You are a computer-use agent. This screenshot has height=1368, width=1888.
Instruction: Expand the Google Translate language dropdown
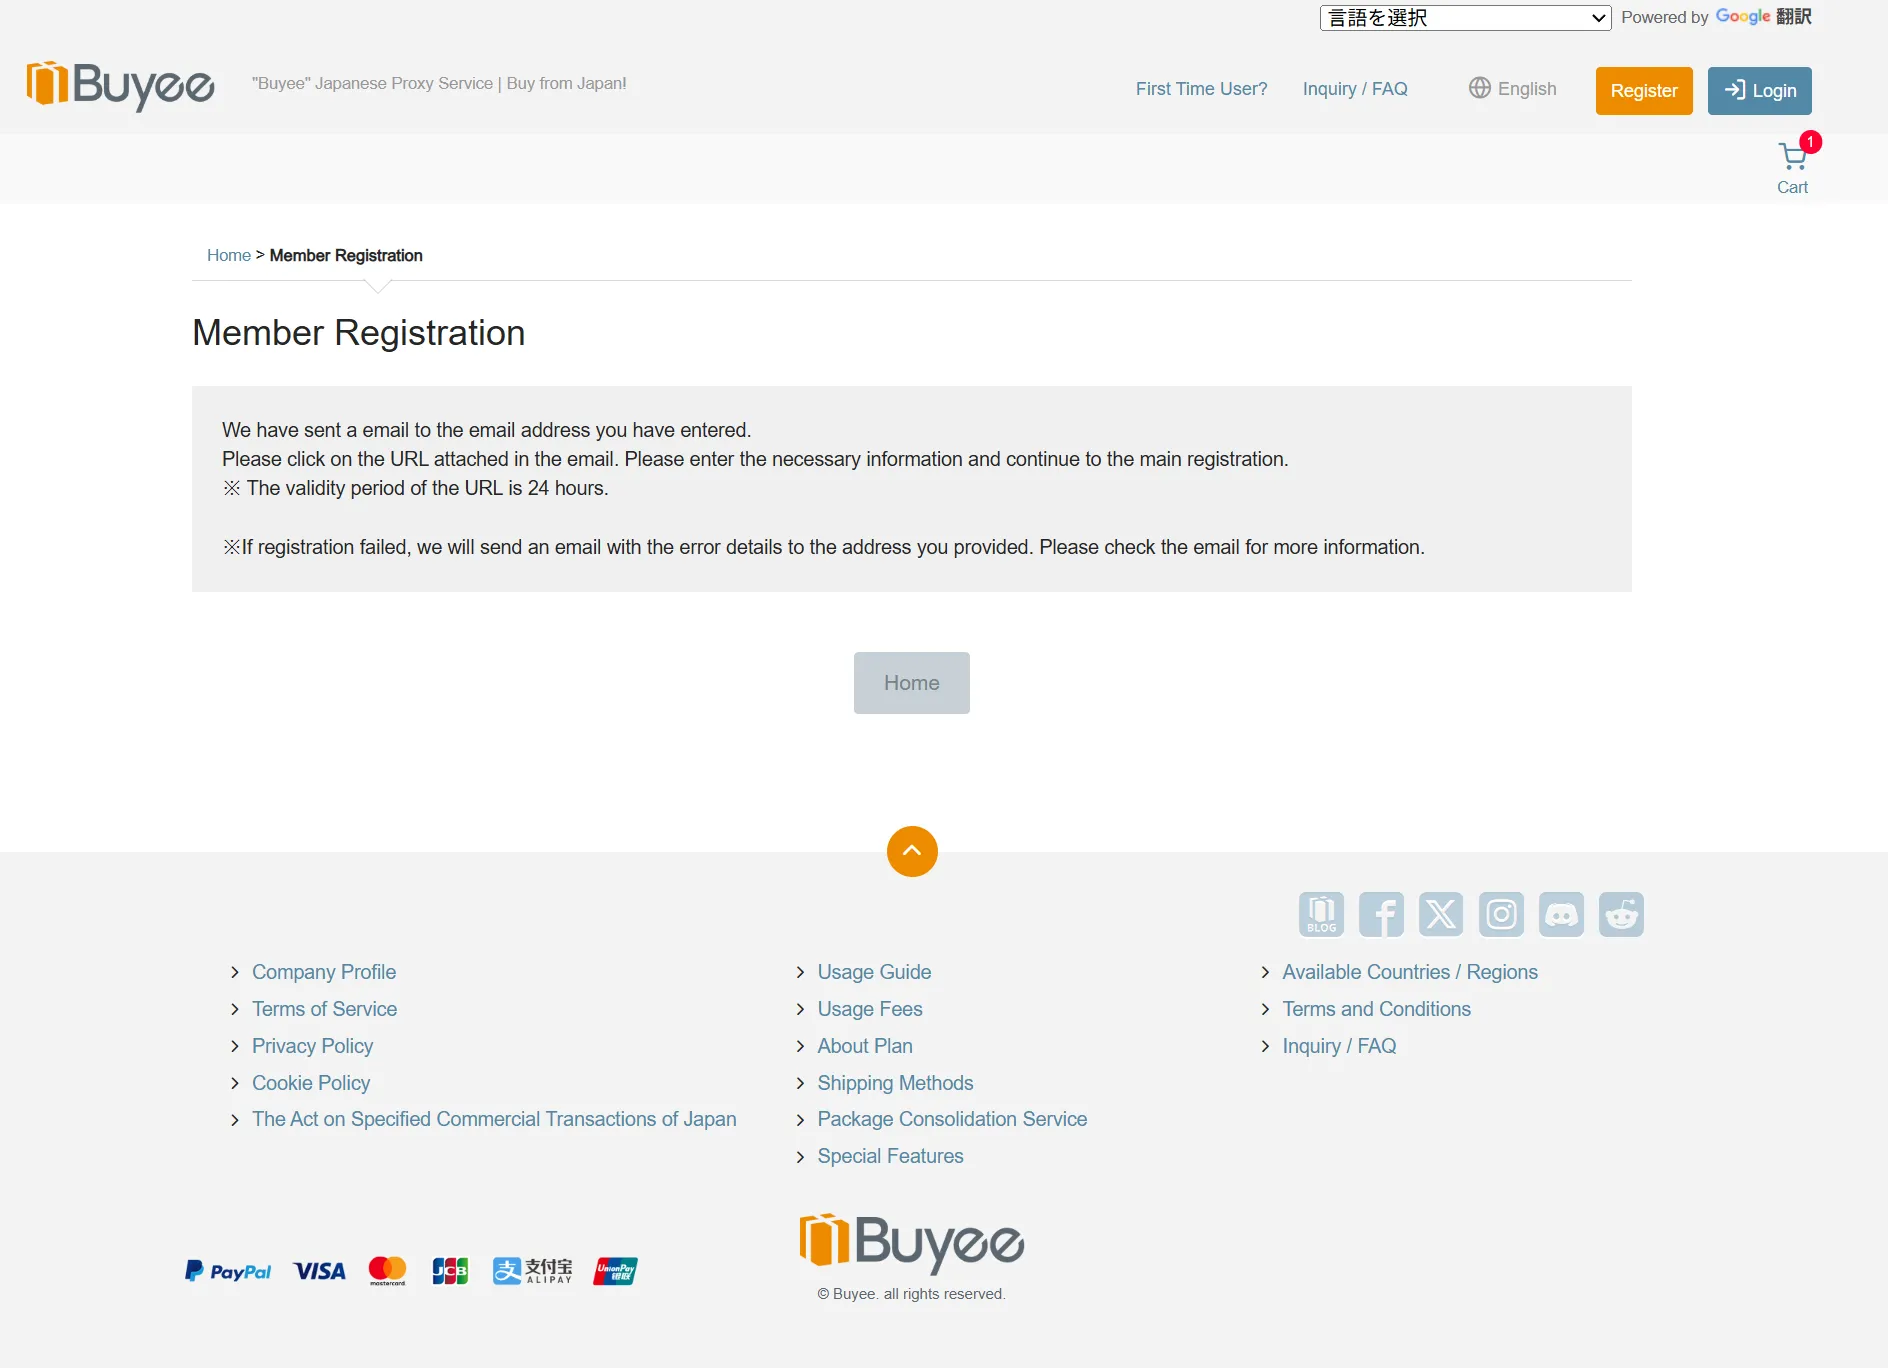coord(1465,18)
